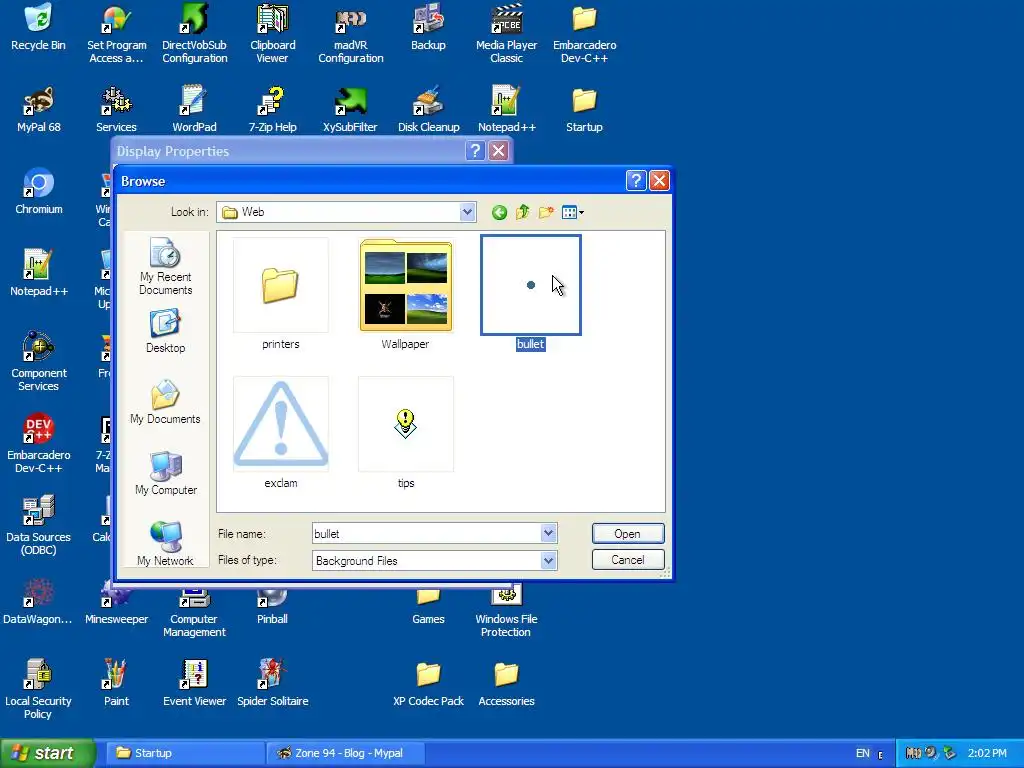Select the Recycle Bin desktop icon

point(39,27)
